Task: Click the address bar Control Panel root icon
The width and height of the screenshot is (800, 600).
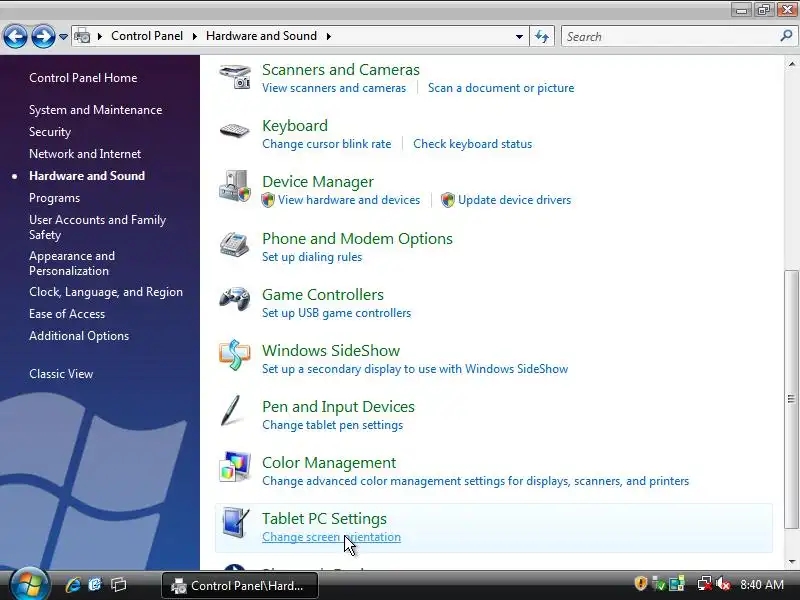Action: click(x=82, y=36)
